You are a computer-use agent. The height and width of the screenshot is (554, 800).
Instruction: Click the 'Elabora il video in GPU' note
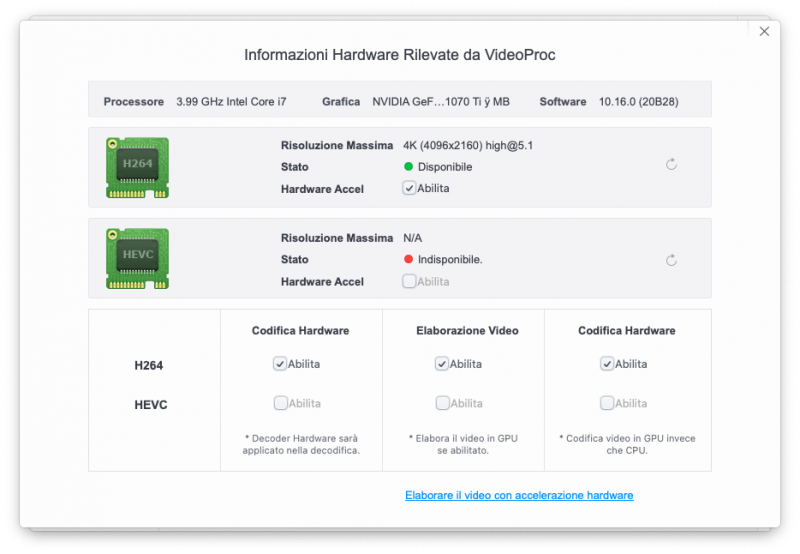463,444
